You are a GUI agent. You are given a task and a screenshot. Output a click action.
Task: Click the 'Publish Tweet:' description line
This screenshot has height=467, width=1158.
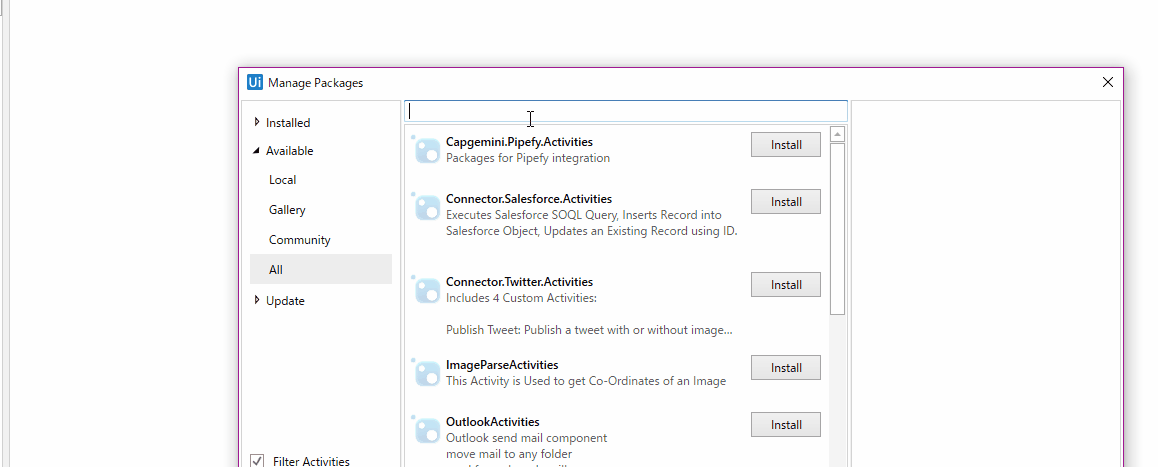point(589,330)
